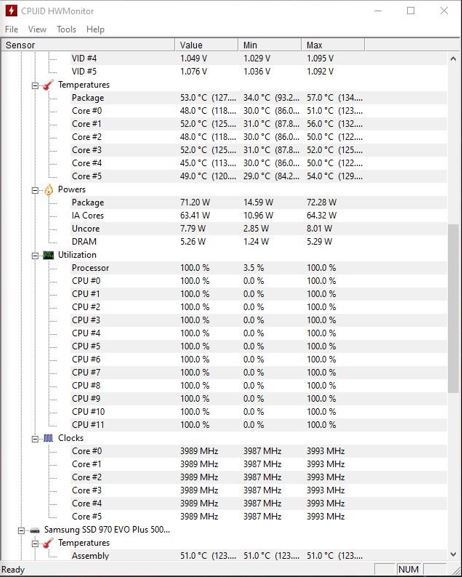Click the Utilization chip icon
This screenshot has height=577, width=462.
[x=48, y=255]
